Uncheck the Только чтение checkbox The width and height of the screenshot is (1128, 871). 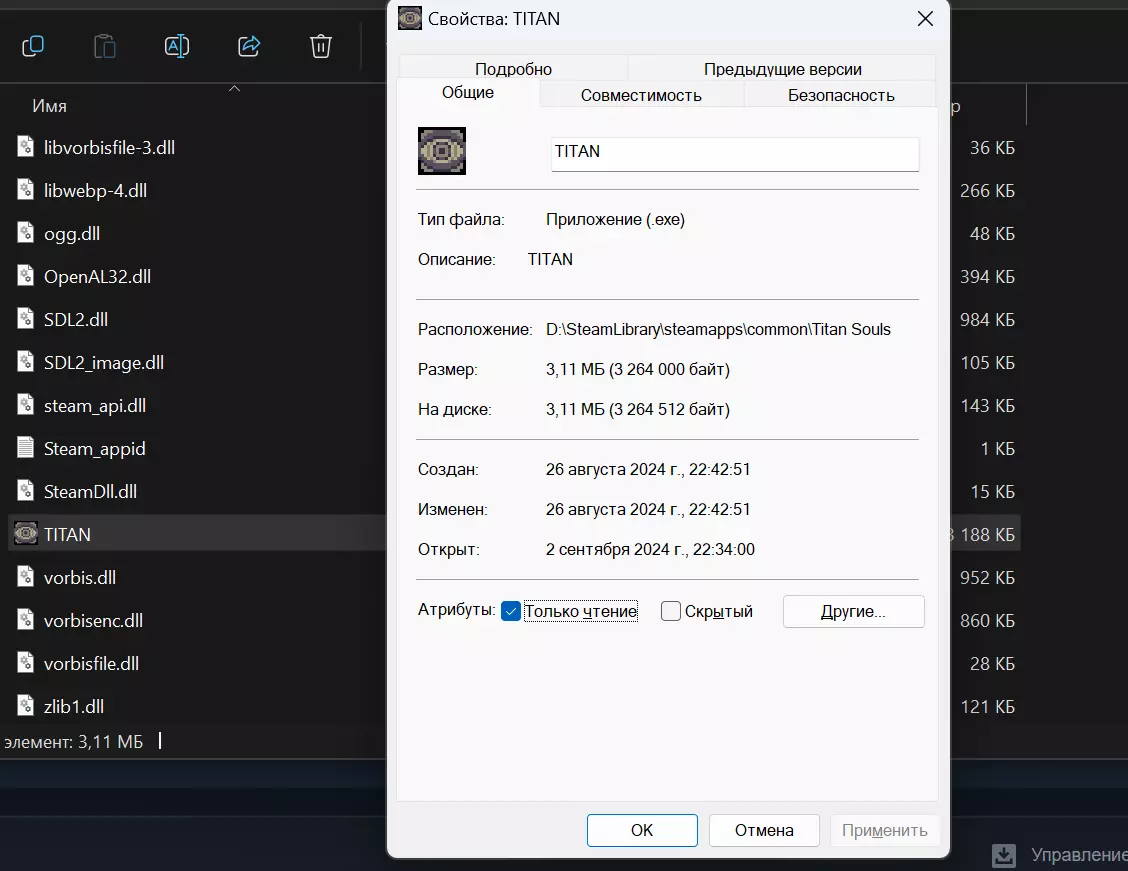(x=511, y=611)
